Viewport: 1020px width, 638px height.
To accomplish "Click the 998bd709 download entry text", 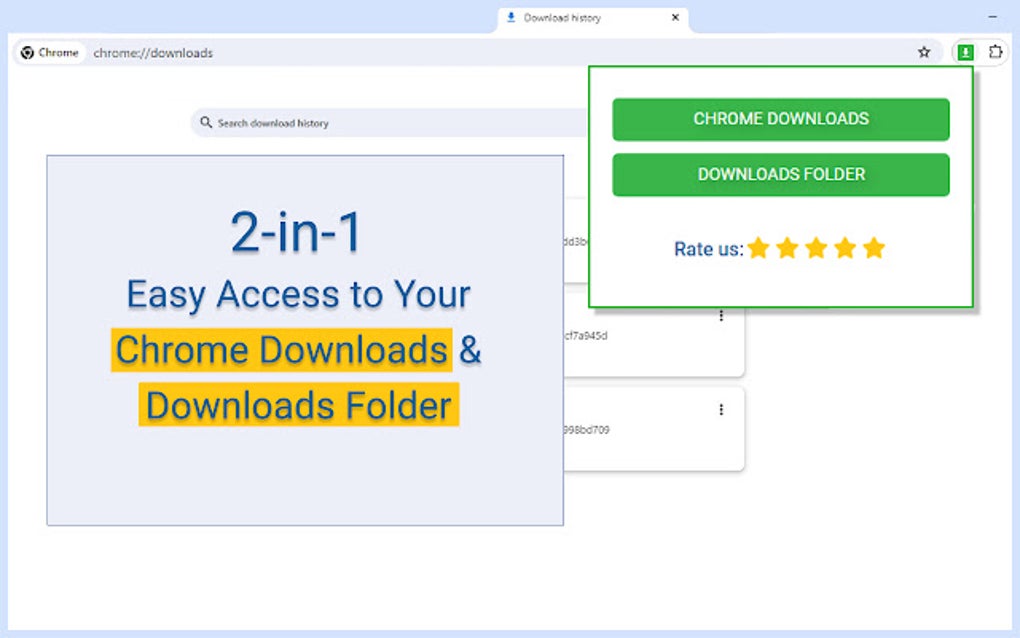I will click(x=587, y=430).
